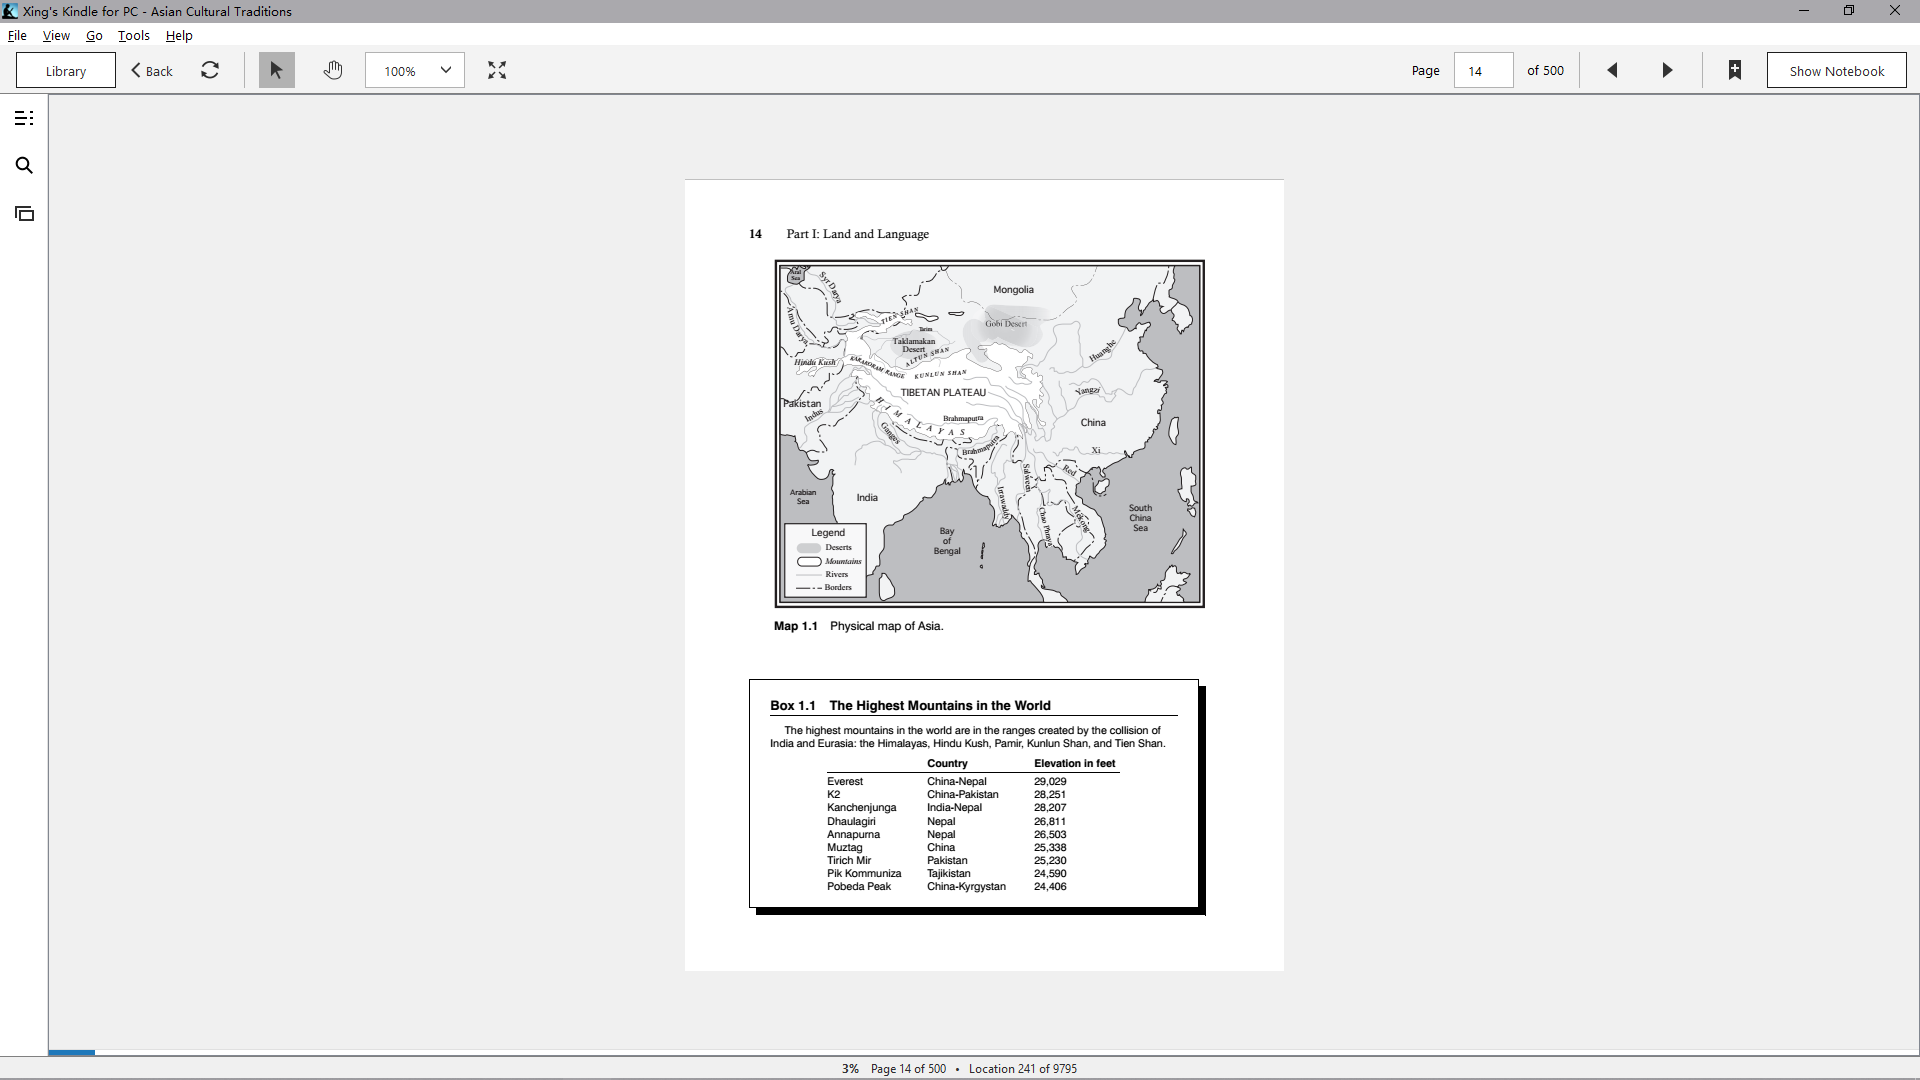
Task: Click Location 241 of 9795 status text
Action: [1023, 1068]
